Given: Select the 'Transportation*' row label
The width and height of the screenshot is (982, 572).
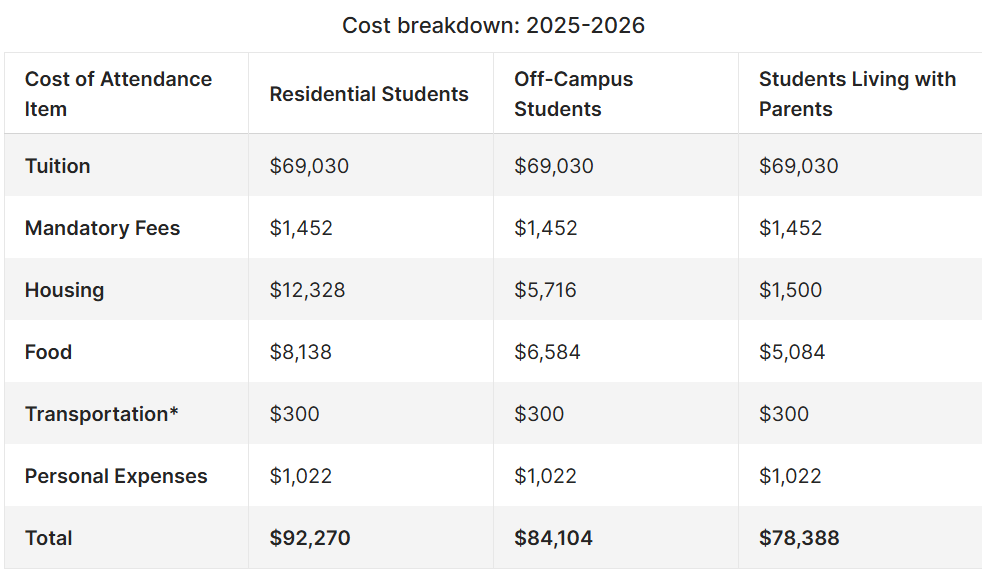Looking at the screenshot, I should (102, 414).
